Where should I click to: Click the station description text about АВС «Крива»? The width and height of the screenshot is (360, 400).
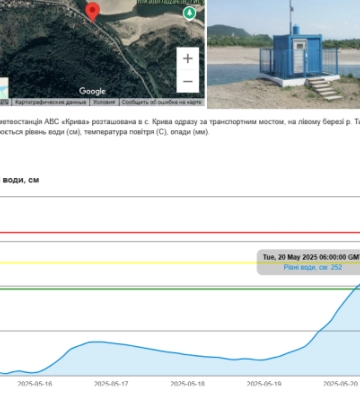pos(180,127)
